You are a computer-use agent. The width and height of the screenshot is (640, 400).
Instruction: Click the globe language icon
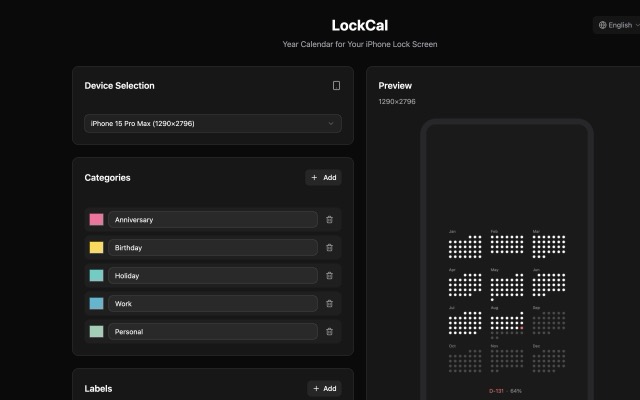coord(602,25)
